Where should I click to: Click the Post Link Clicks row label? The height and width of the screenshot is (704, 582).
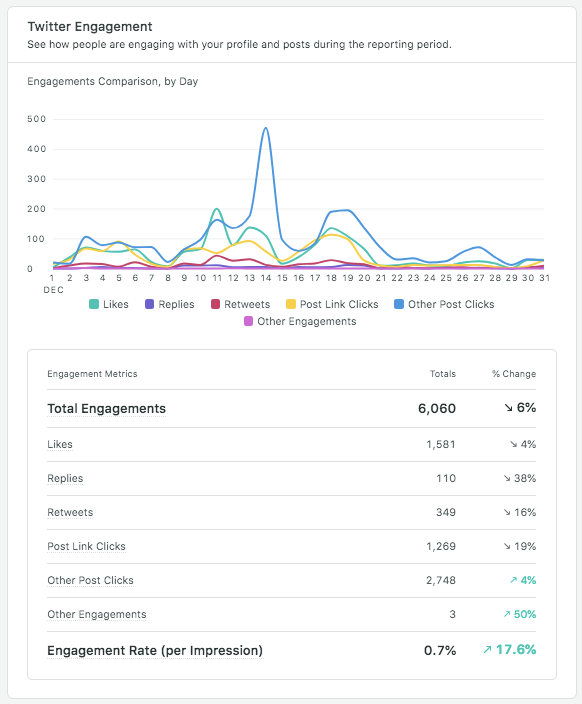(86, 546)
